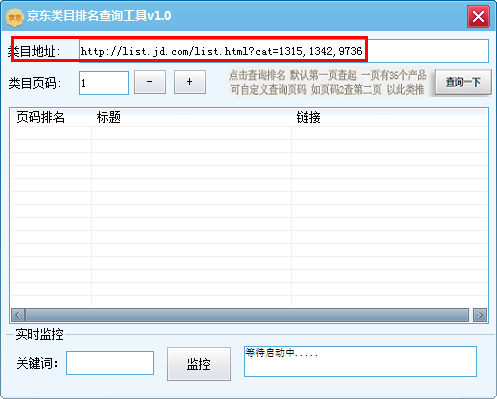Click the 监控 monitor button
This screenshot has height=399, width=497.
[x=199, y=364]
